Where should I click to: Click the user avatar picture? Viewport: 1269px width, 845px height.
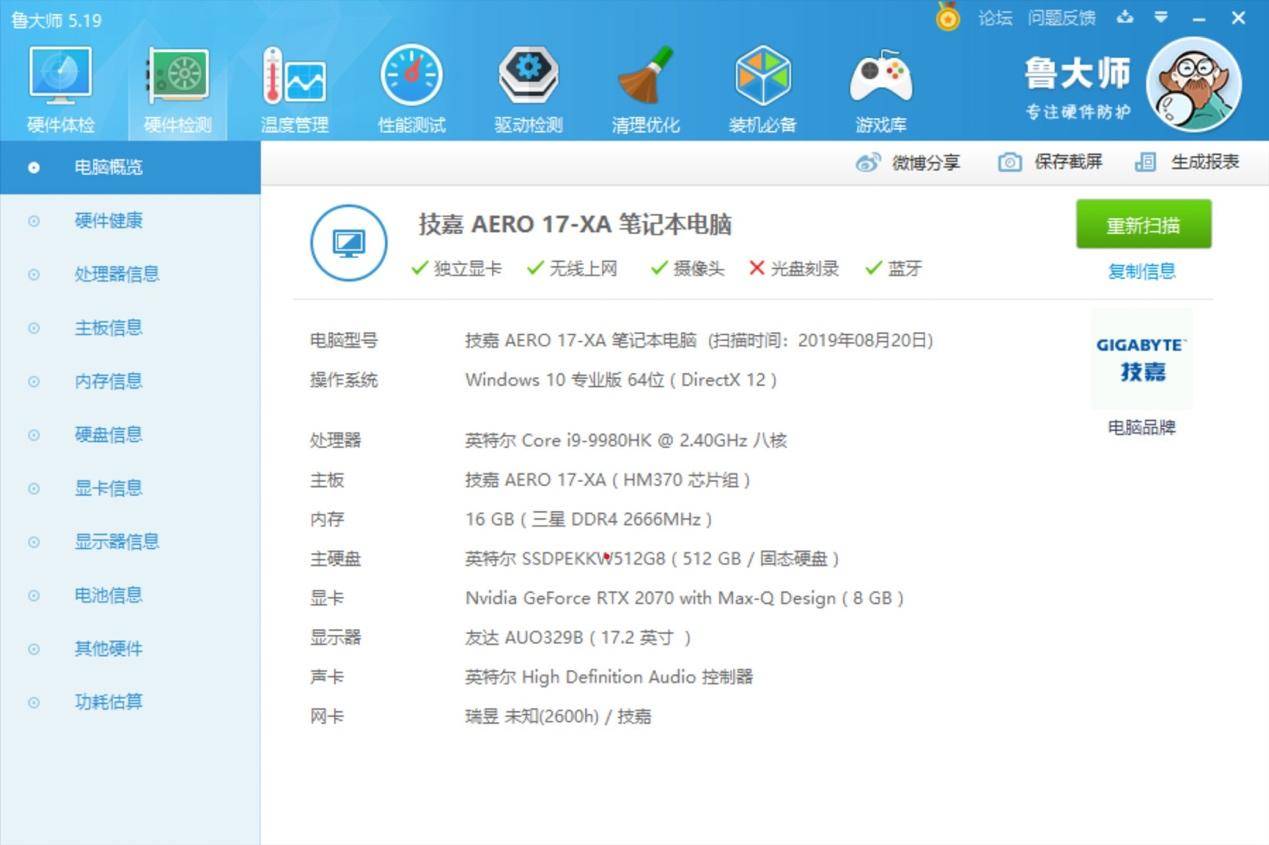click(x=1194, y=86)
